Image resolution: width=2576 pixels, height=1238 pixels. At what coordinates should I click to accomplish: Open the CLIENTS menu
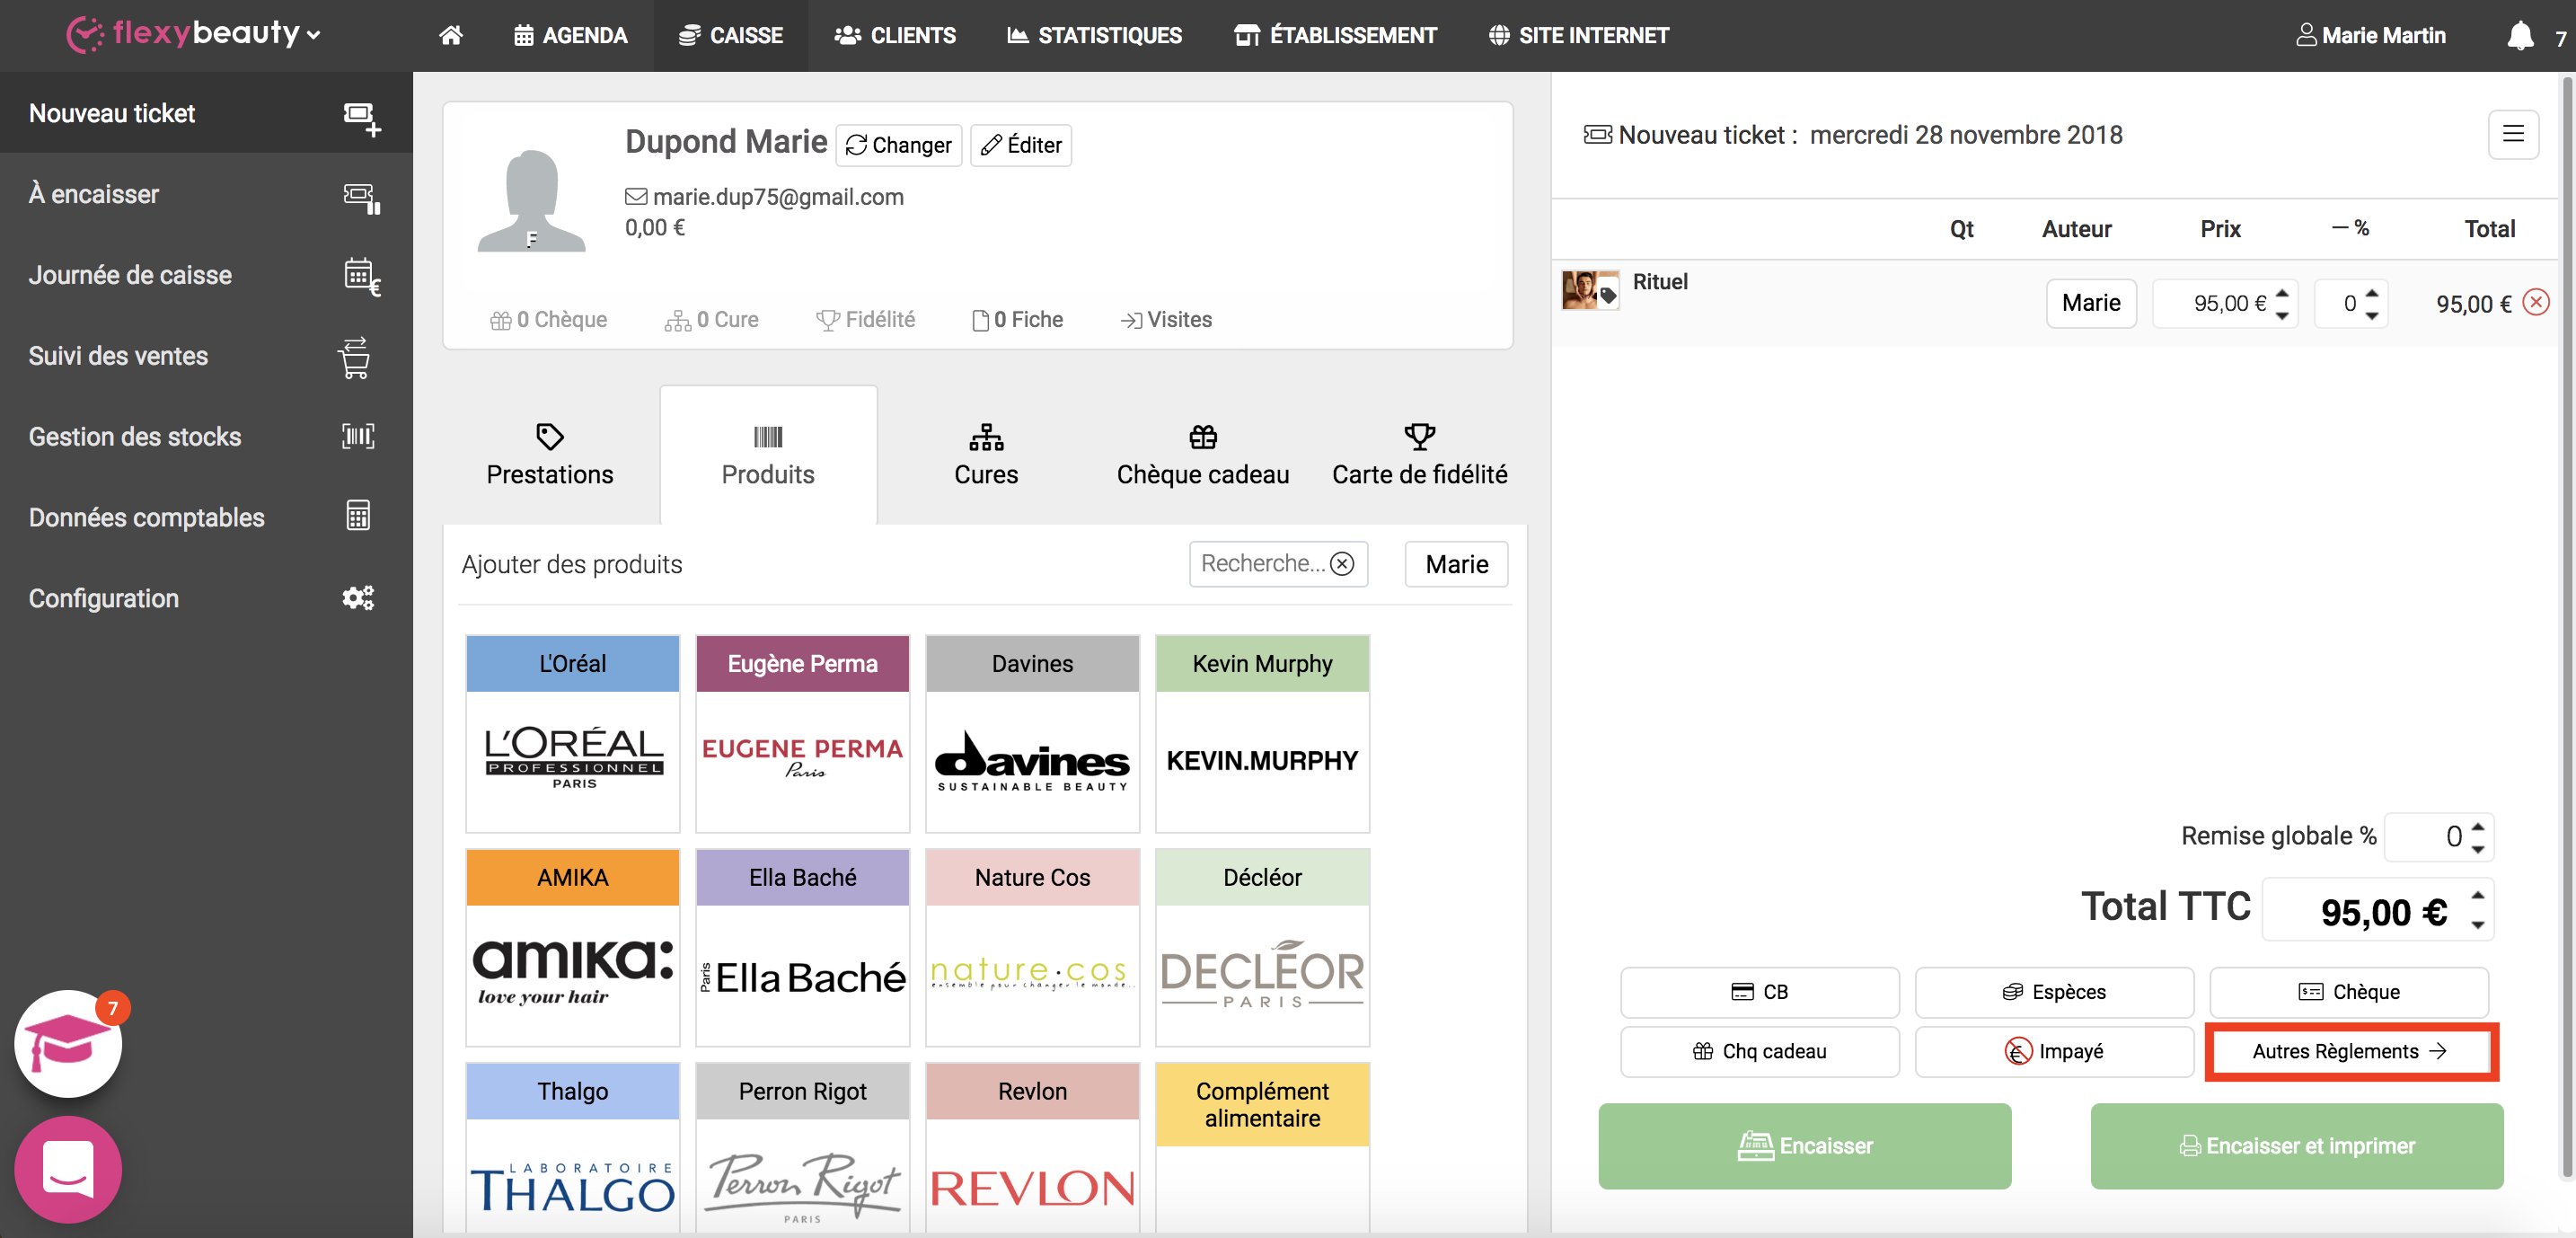[895, 36]
